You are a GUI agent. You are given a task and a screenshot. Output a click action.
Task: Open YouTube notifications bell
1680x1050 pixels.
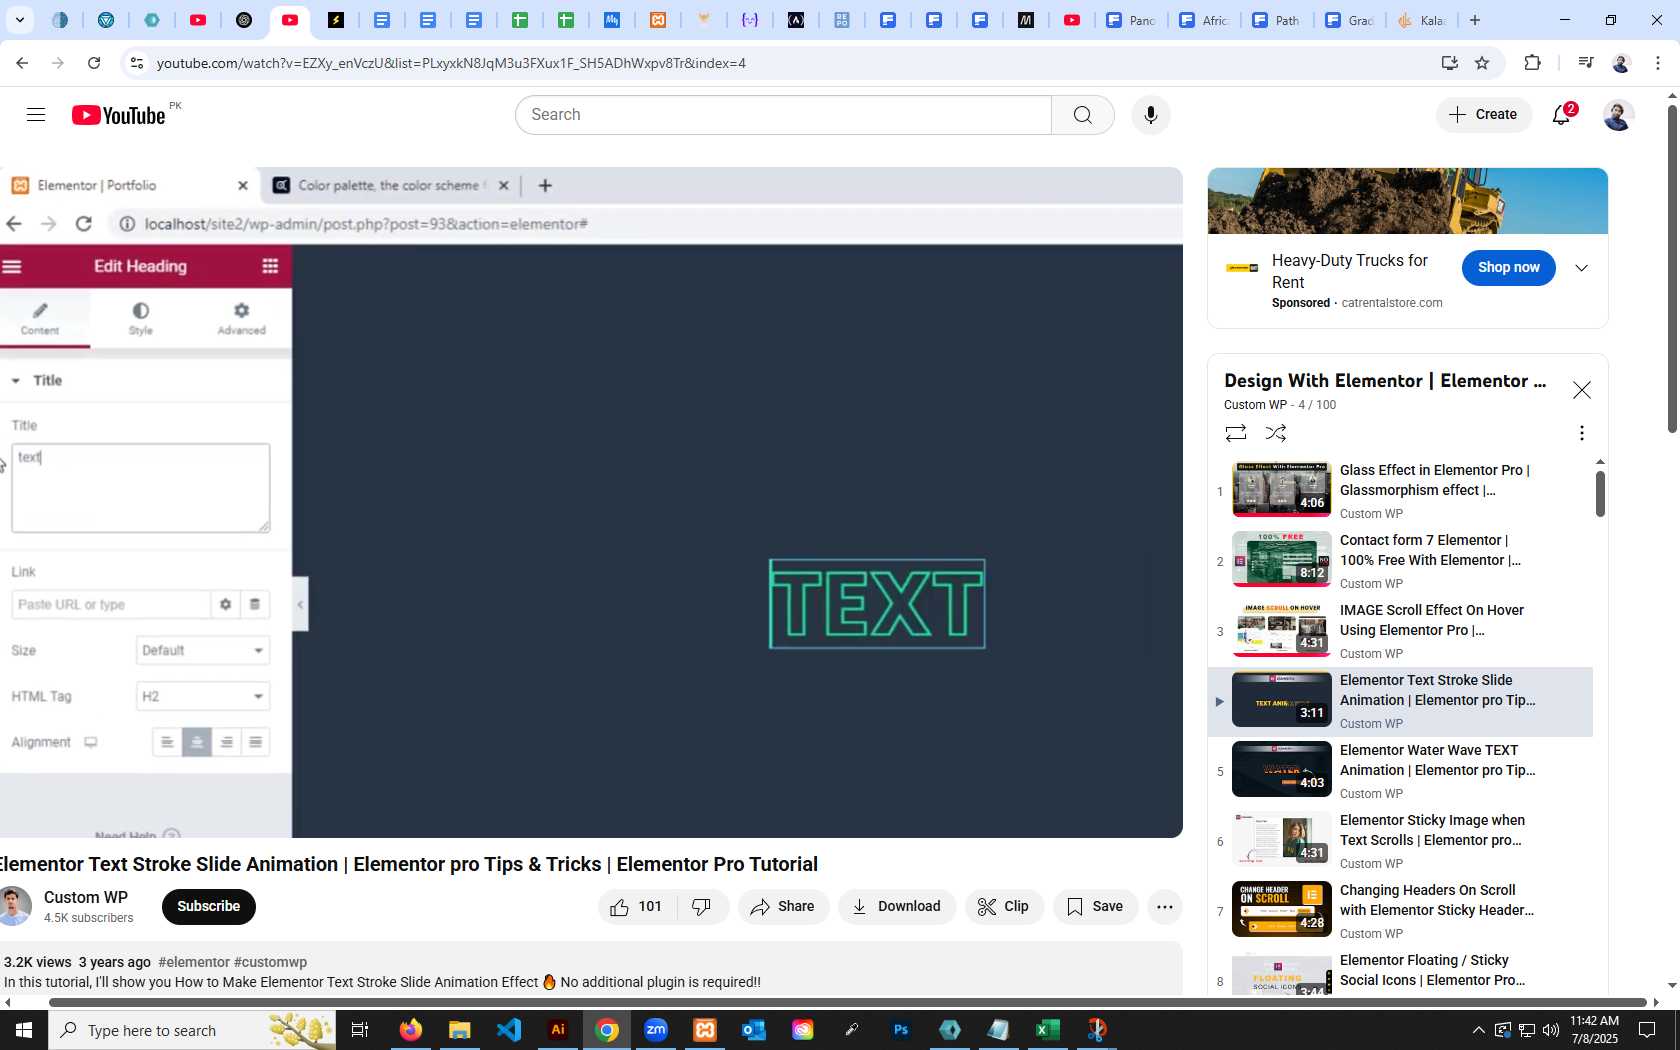click(1562, 115)
